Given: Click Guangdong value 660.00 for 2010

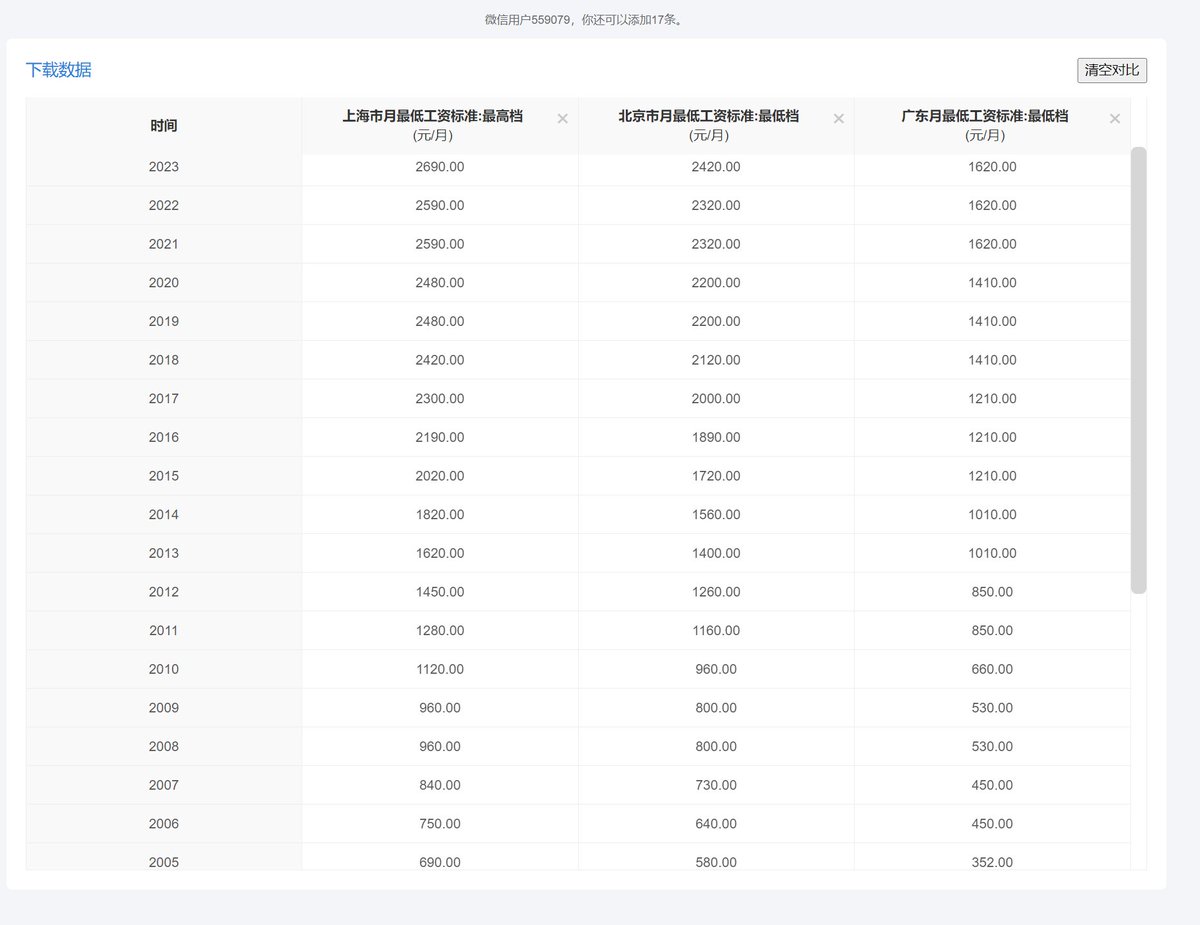Looking at the screenshot, I should point(992,669).
